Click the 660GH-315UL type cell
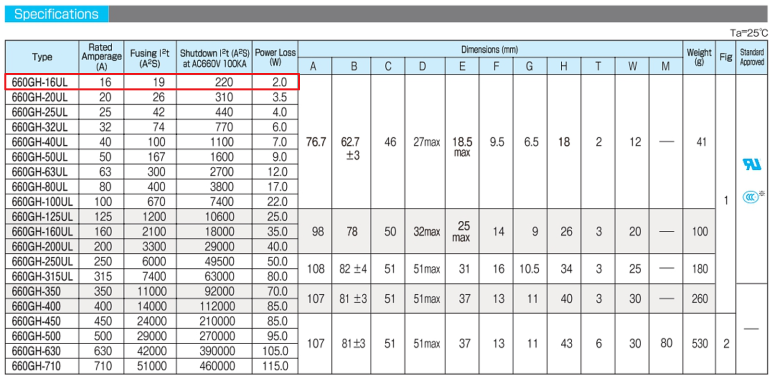 click(x=42, y=276)
